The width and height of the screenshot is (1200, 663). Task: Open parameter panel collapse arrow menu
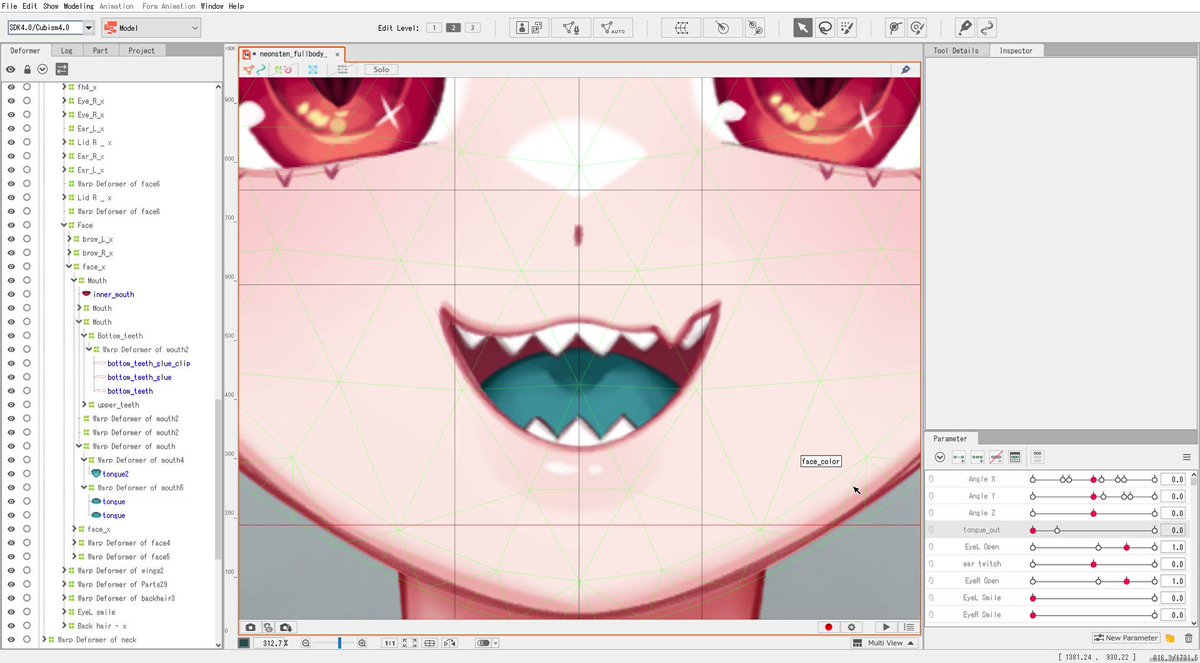940,457
